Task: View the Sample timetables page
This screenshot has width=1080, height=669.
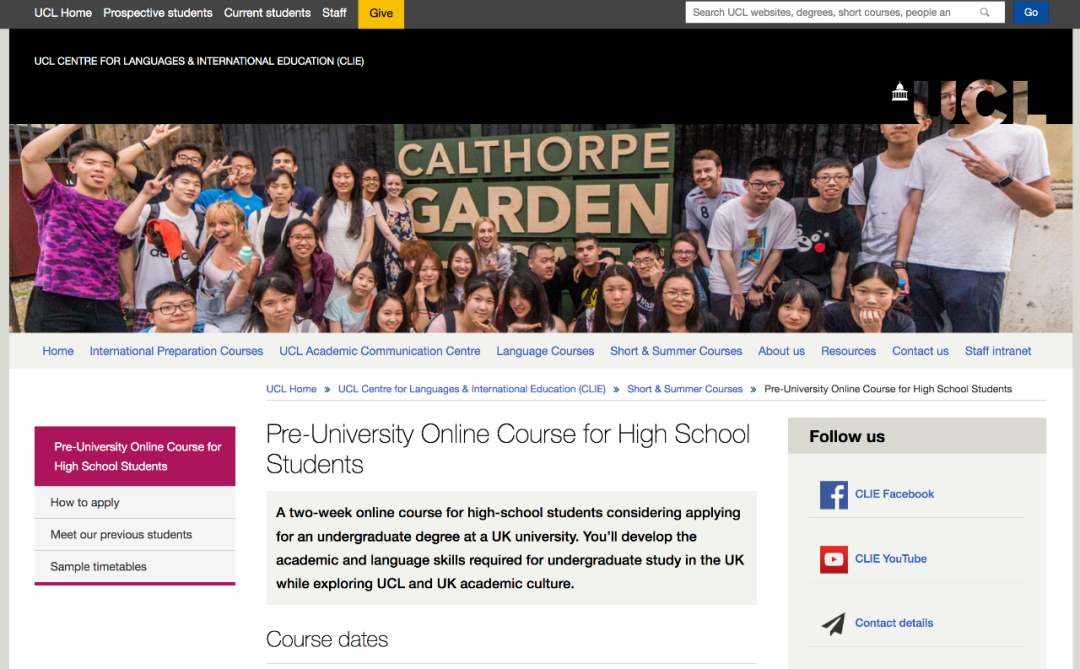Action: [x=98, y=567]
